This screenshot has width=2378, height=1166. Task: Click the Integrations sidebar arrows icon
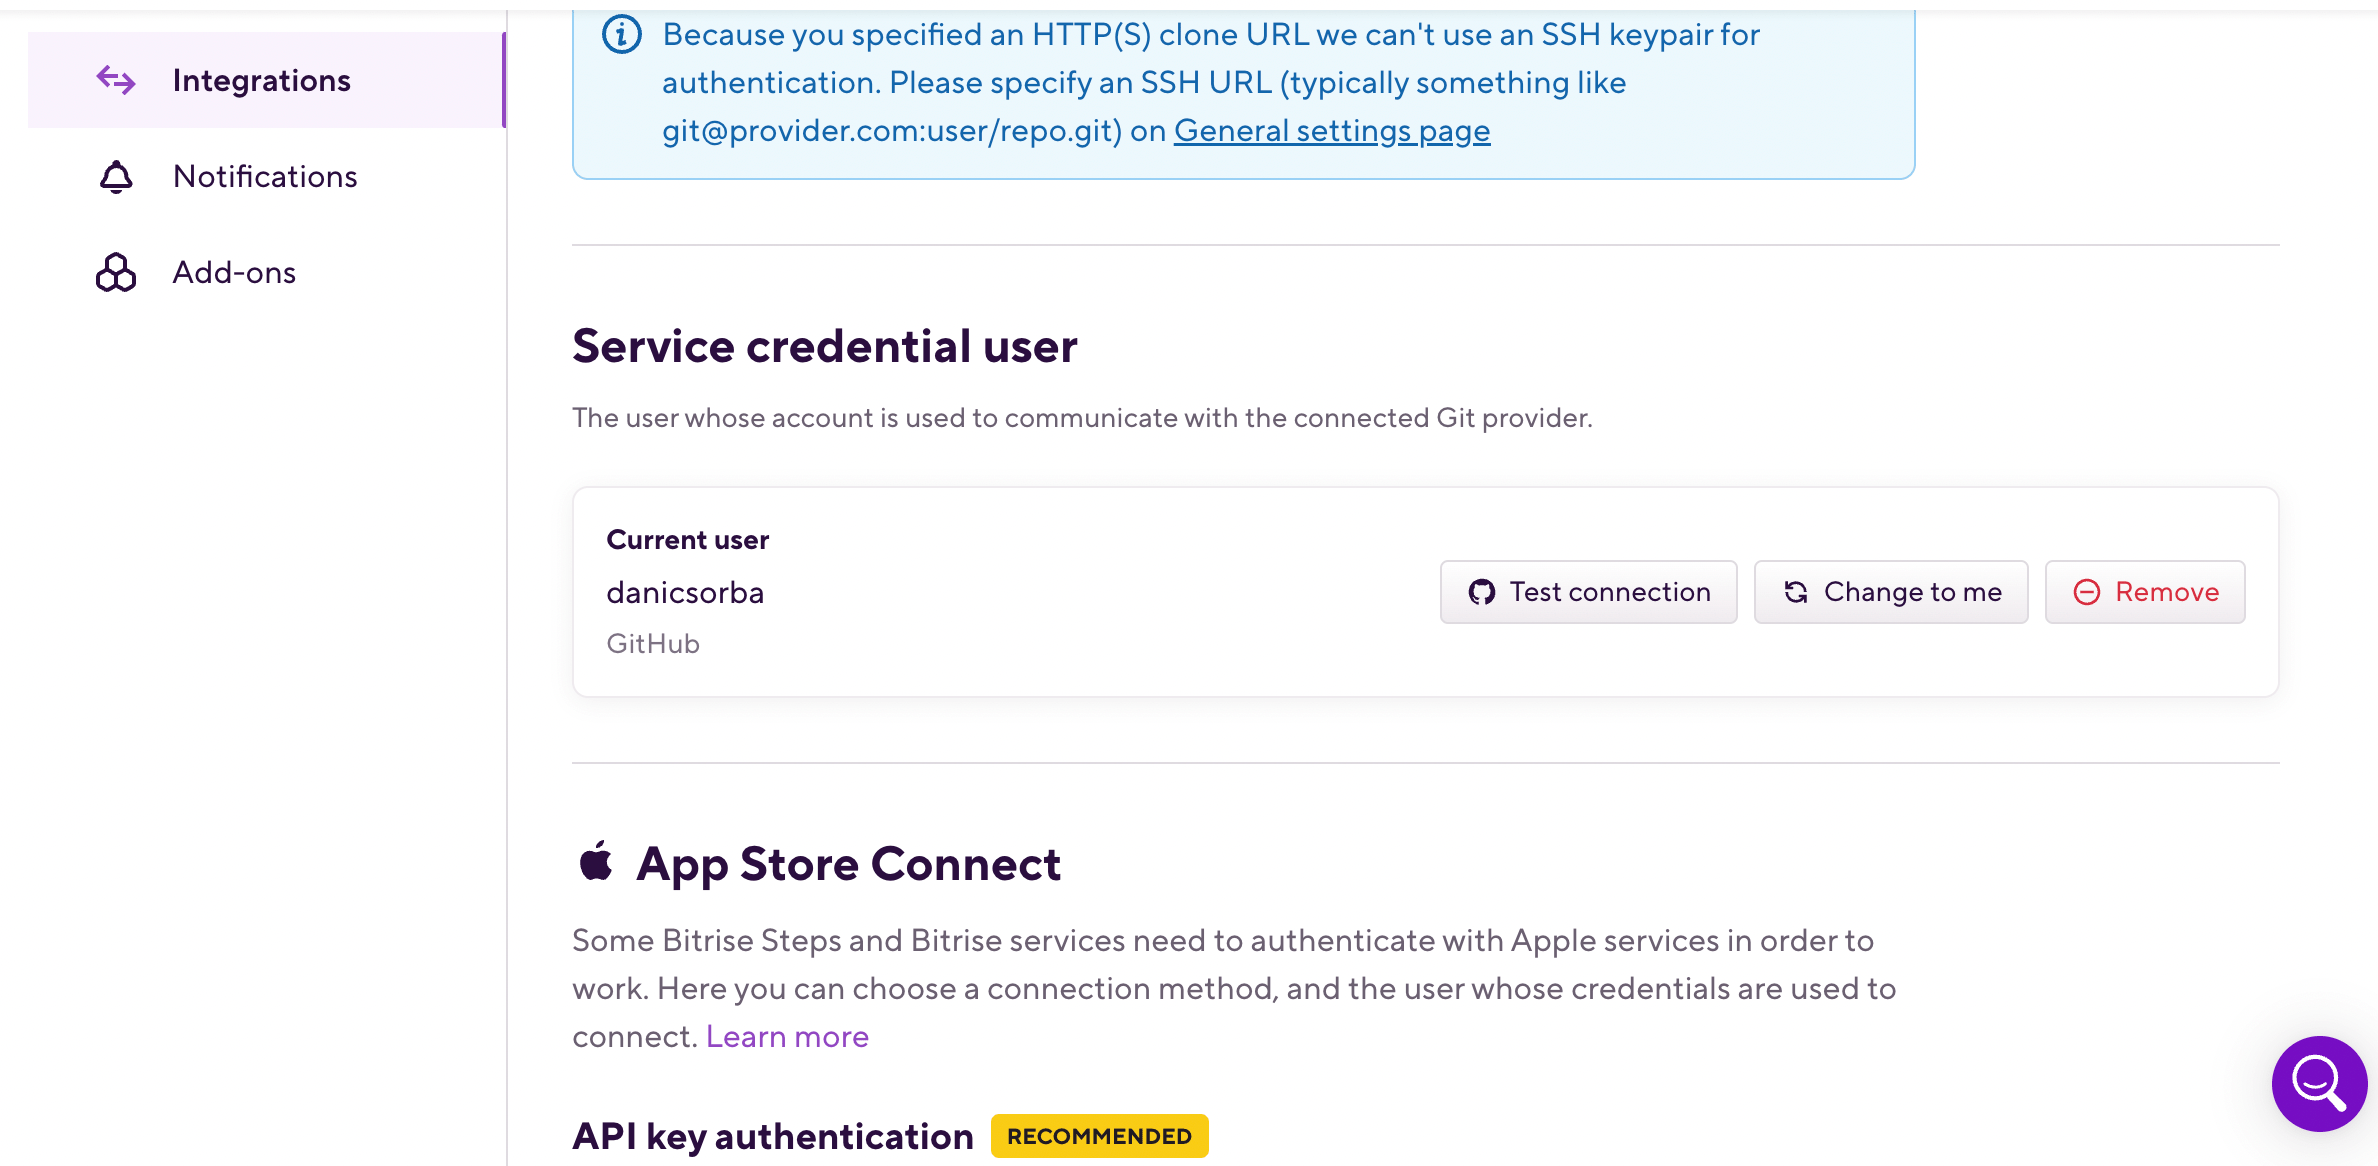click(x=116, y=79)
